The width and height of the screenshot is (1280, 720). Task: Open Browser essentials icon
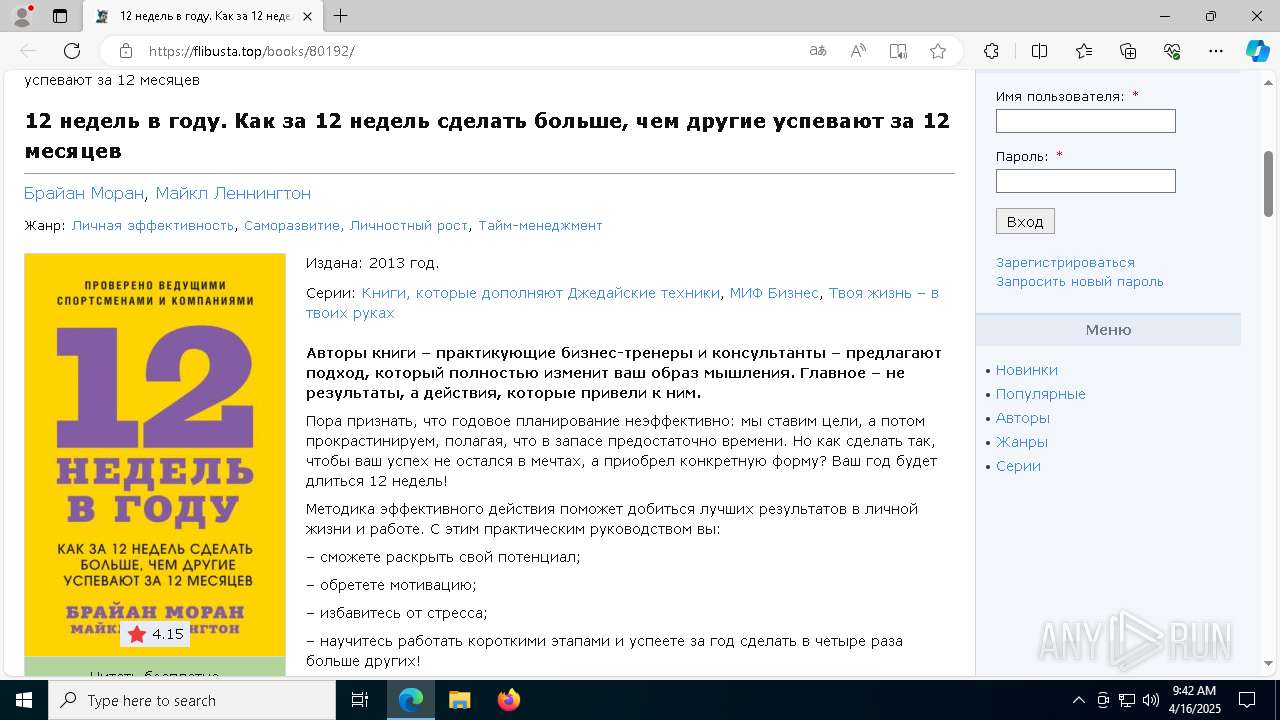pos(1172,51)
